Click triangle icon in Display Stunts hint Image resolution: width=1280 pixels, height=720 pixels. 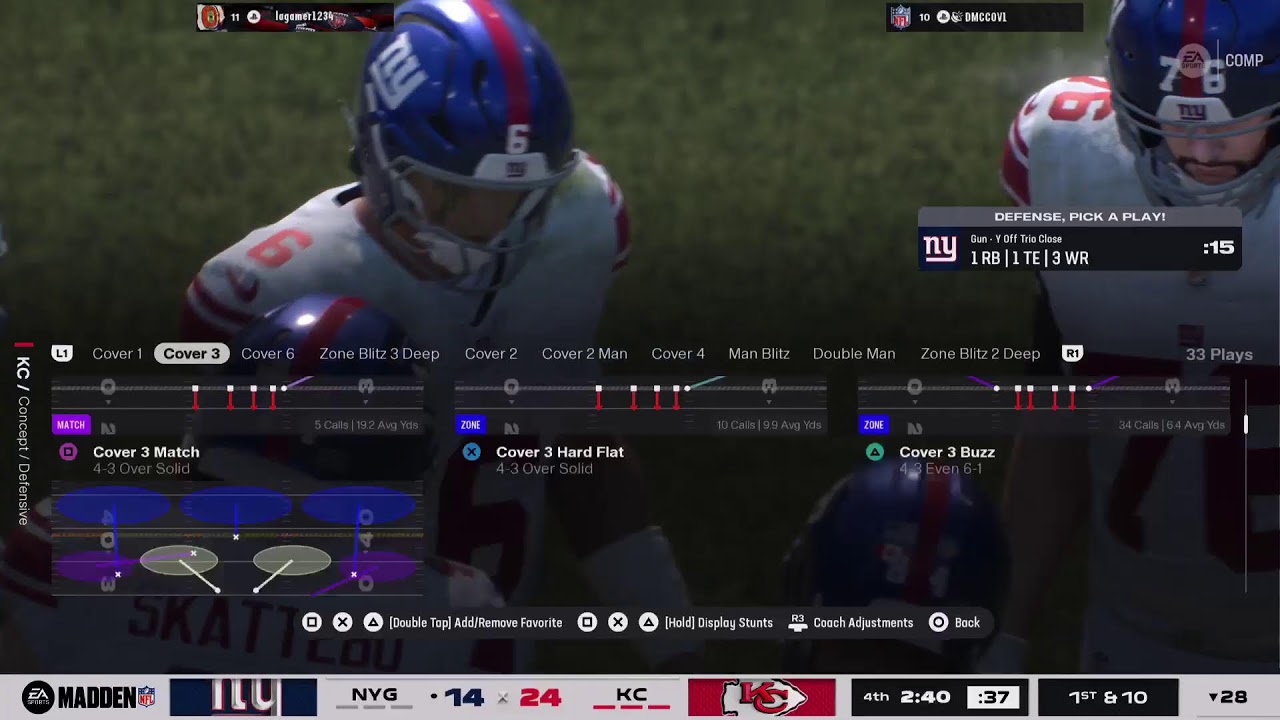tap(648, 622)
